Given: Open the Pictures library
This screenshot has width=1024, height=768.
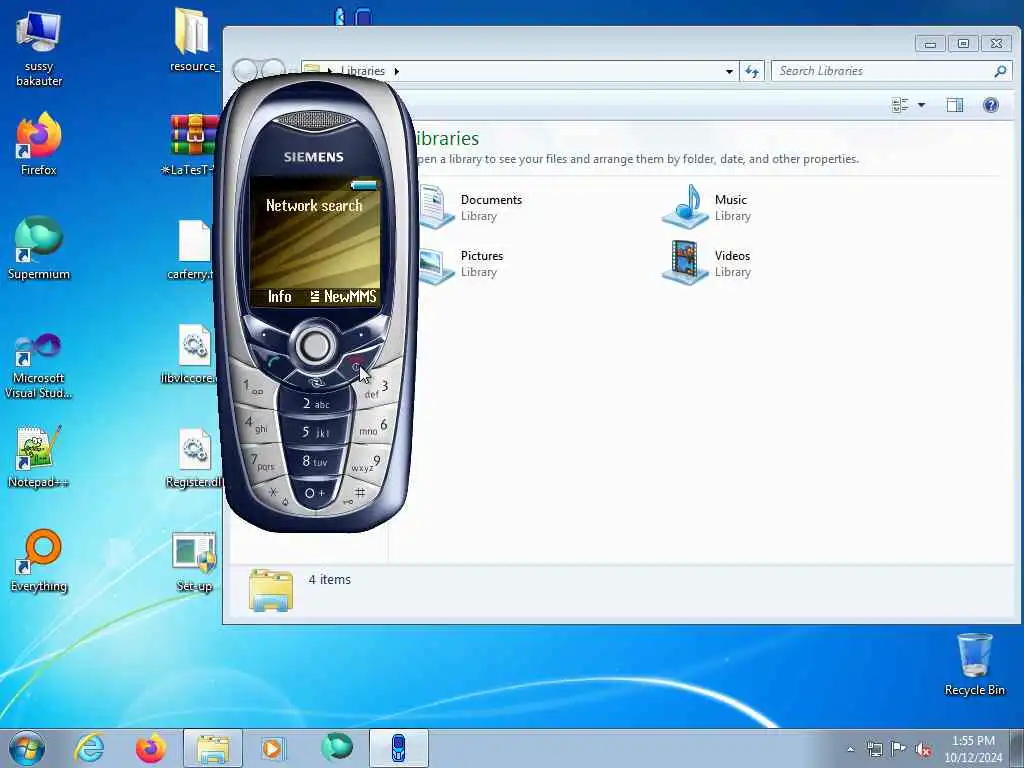Looking at the screenshot, I should [461, 263].
